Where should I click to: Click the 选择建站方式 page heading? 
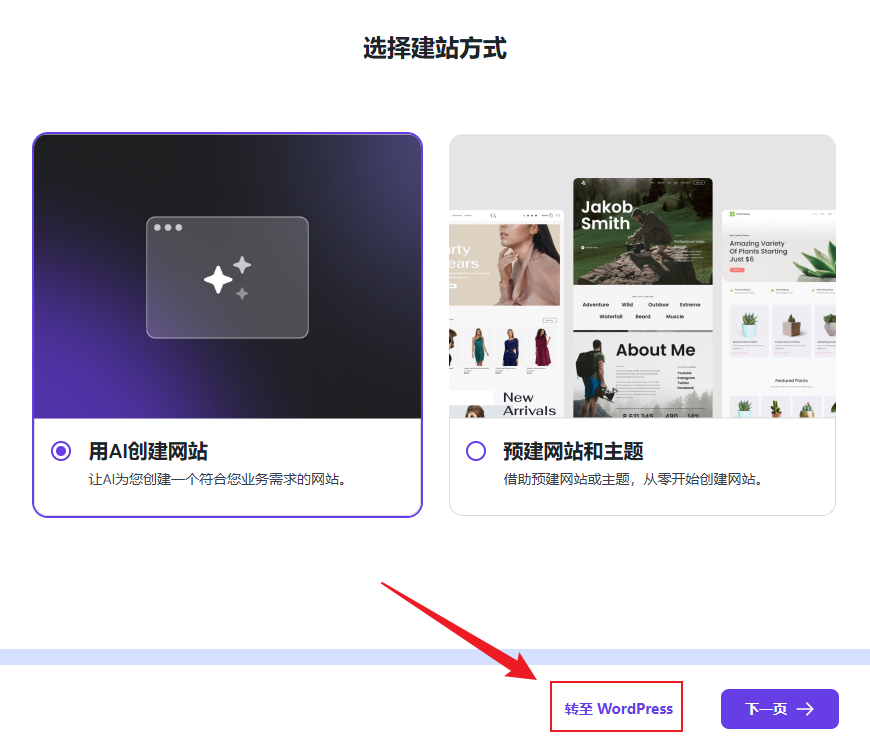(435, 48)
